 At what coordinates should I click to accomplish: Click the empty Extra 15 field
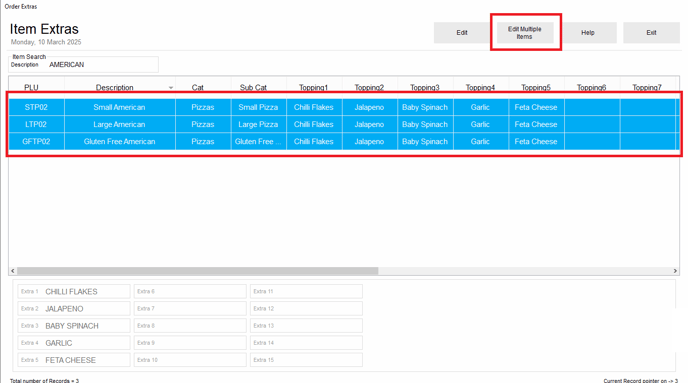click(x=306, y=360)
